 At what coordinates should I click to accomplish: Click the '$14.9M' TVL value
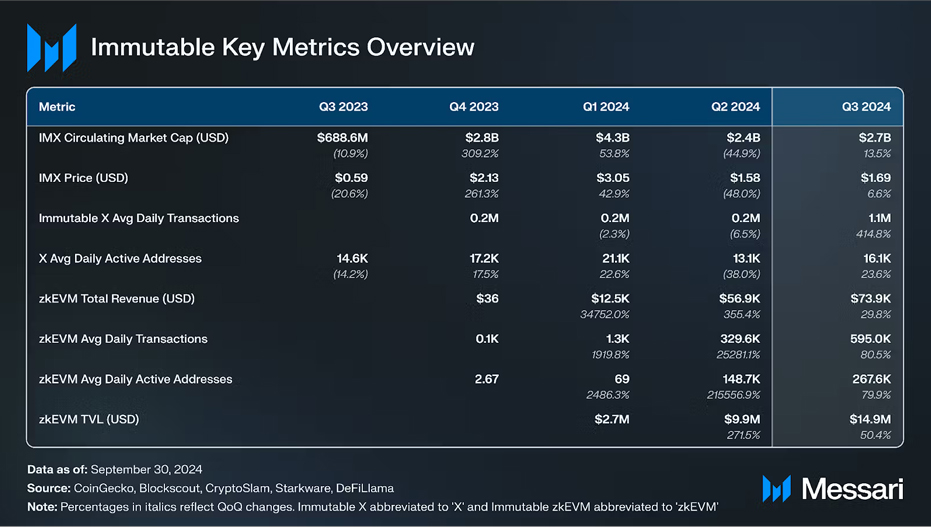click(x=870, y=420)
